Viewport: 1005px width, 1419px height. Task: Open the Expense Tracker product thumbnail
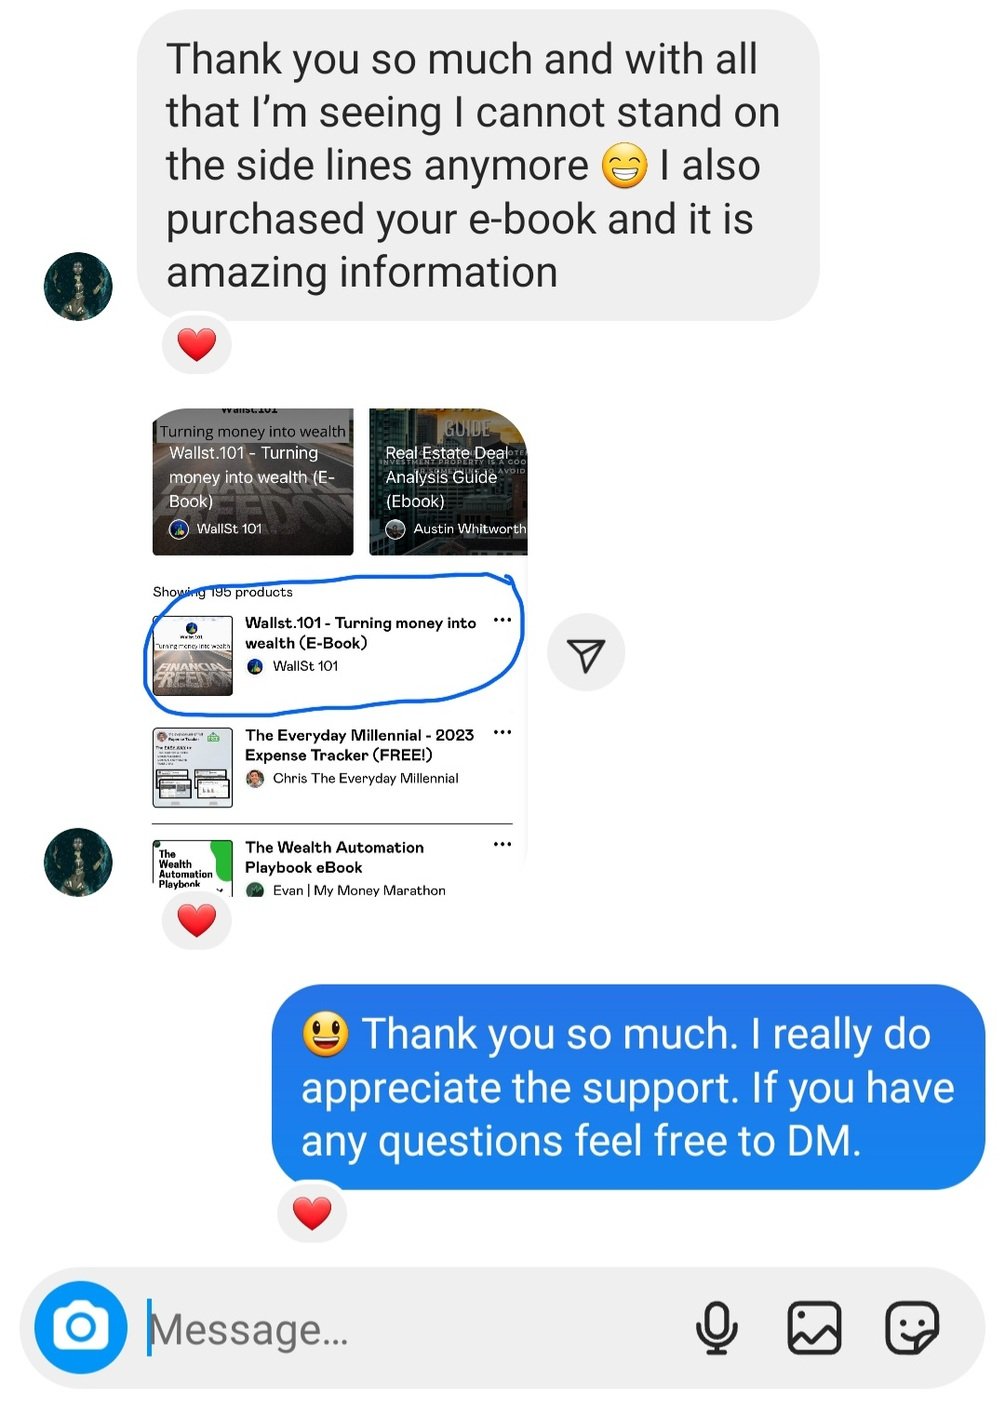(x=193, y=767)
